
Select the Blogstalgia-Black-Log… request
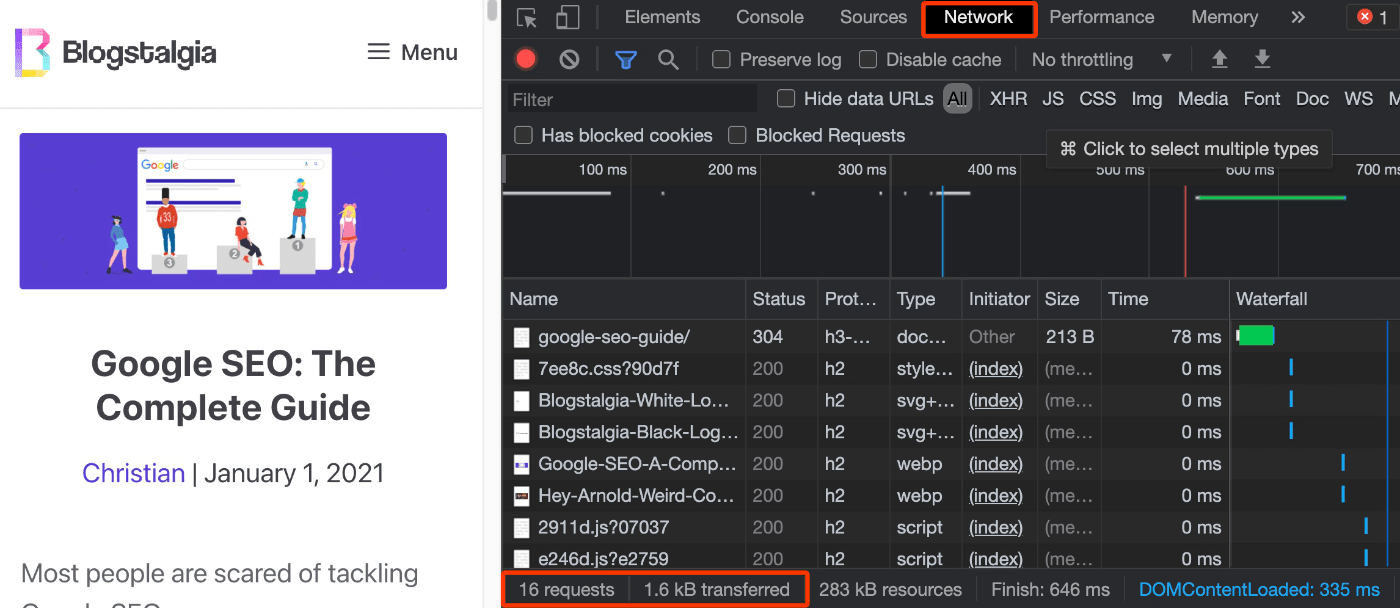(950, 432)
